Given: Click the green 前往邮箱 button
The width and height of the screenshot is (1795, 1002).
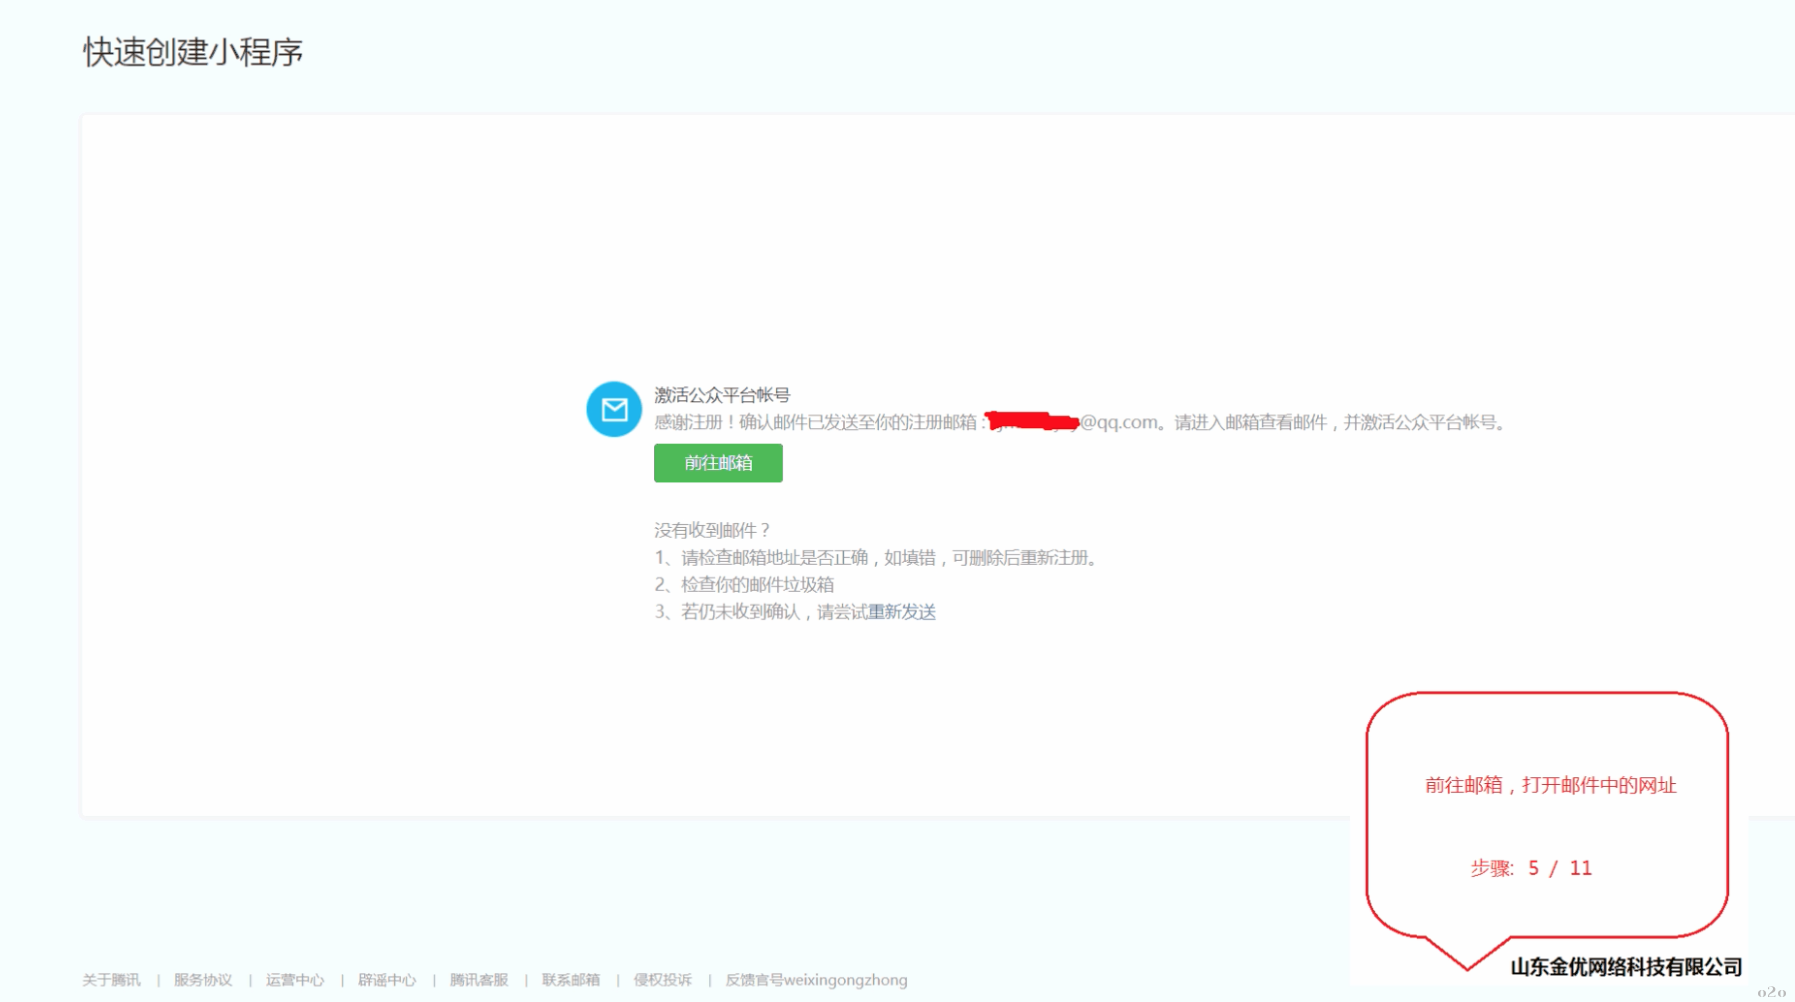Looking at the screenshot, I should pyautogui.click(x=718, y=463).
